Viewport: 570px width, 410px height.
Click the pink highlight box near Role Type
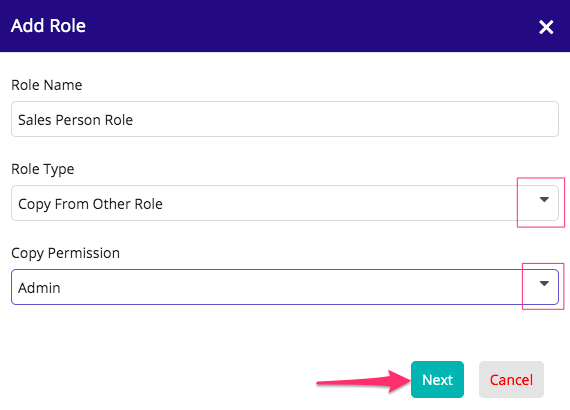(x=541, y=202)
